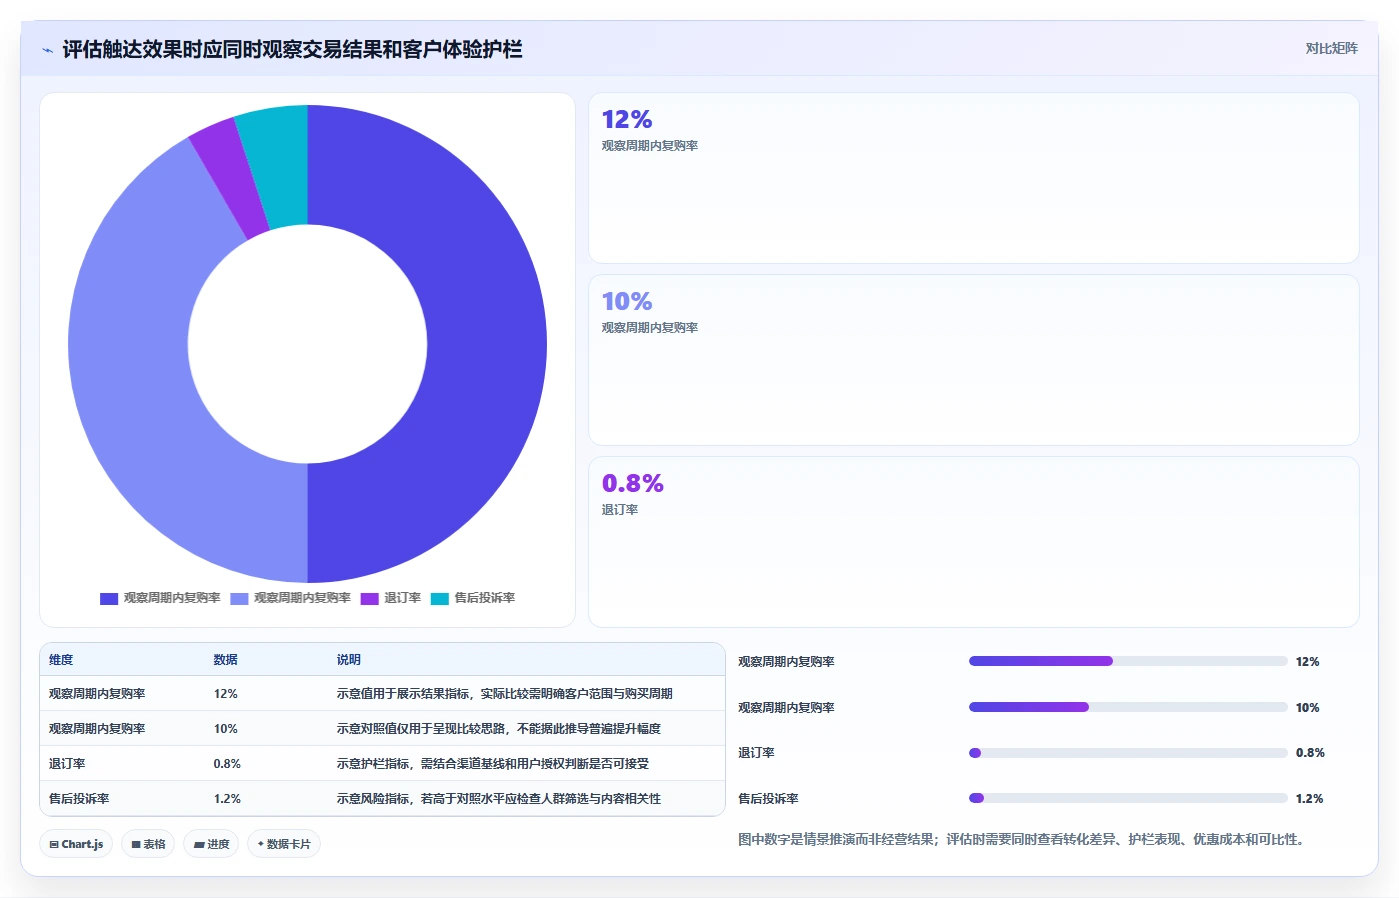Click the 1.2% value after the progress bar
This screenshot has width=1399, height=898.
(1309, 799)
